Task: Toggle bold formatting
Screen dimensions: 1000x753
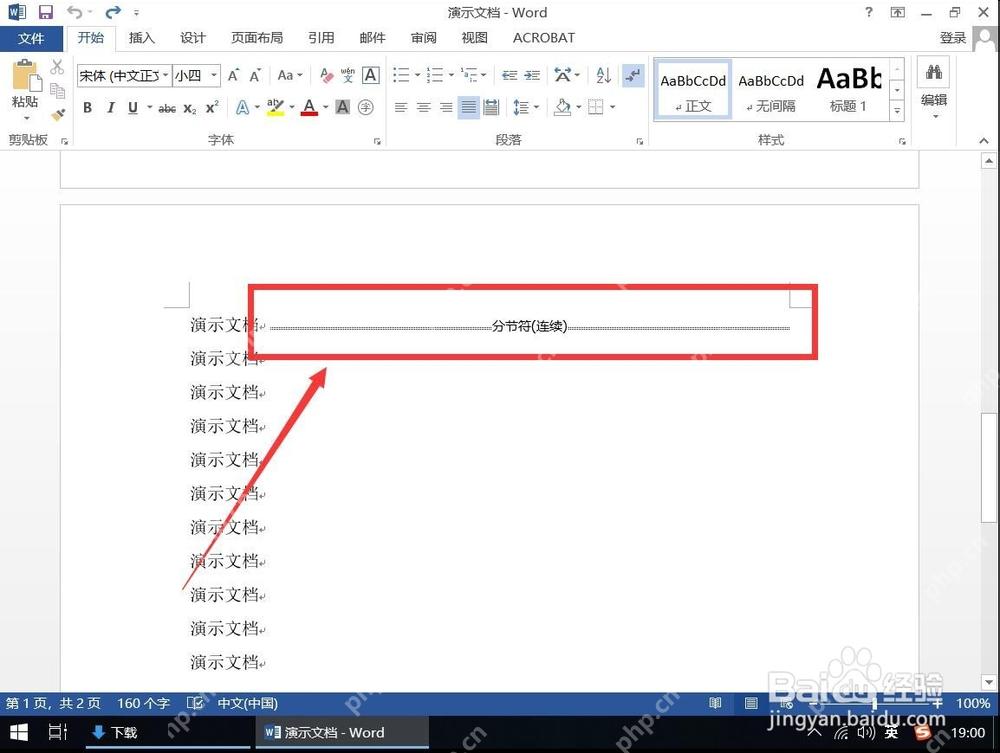Action: 87,108
